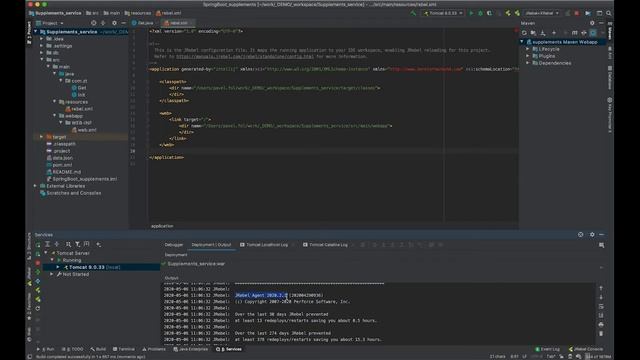Stop the running application red square

click(576, 13)
